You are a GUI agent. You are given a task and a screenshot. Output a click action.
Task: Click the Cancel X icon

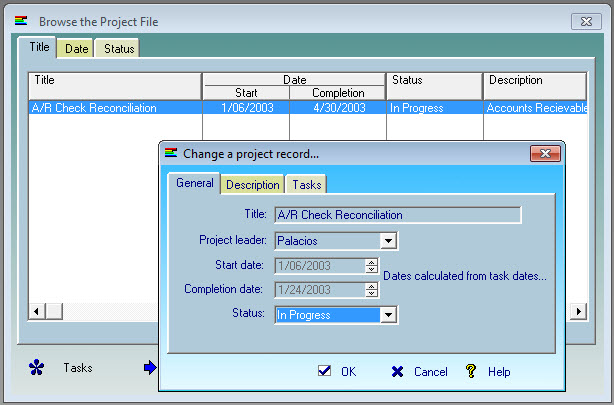[397, 371]
